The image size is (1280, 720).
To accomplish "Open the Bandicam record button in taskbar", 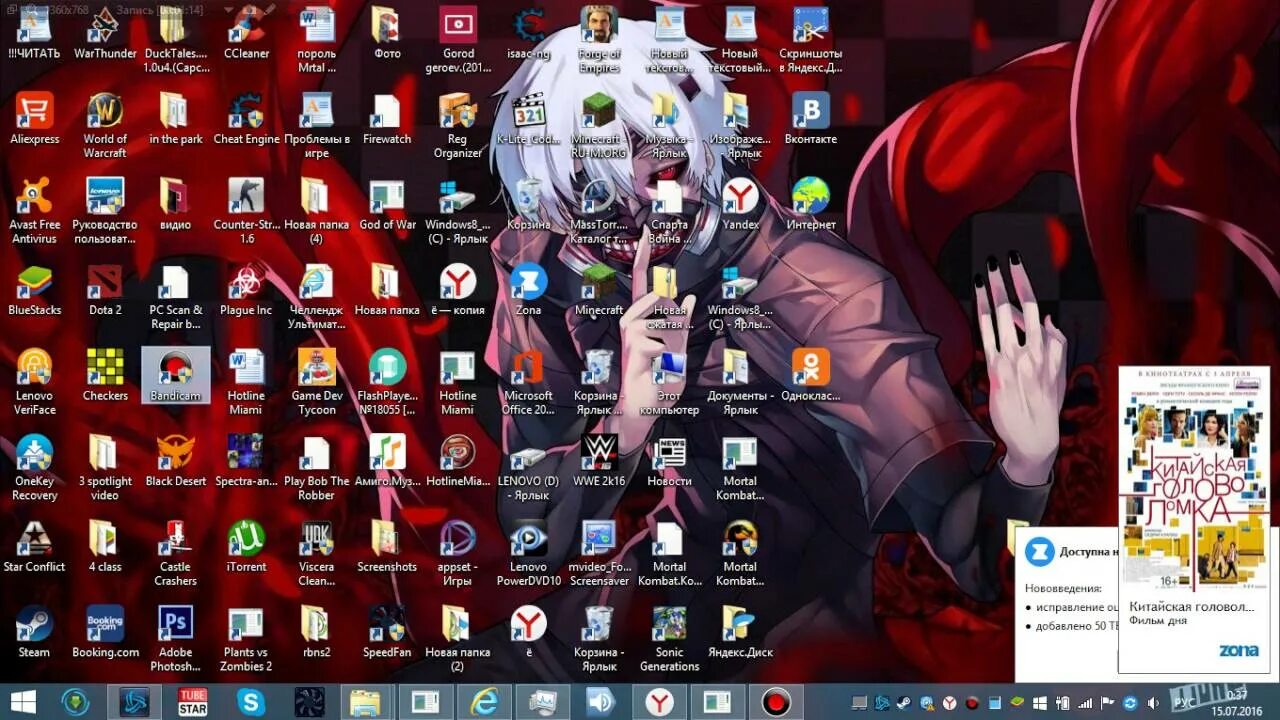I will pyautogui.click(x=776, y=702).
